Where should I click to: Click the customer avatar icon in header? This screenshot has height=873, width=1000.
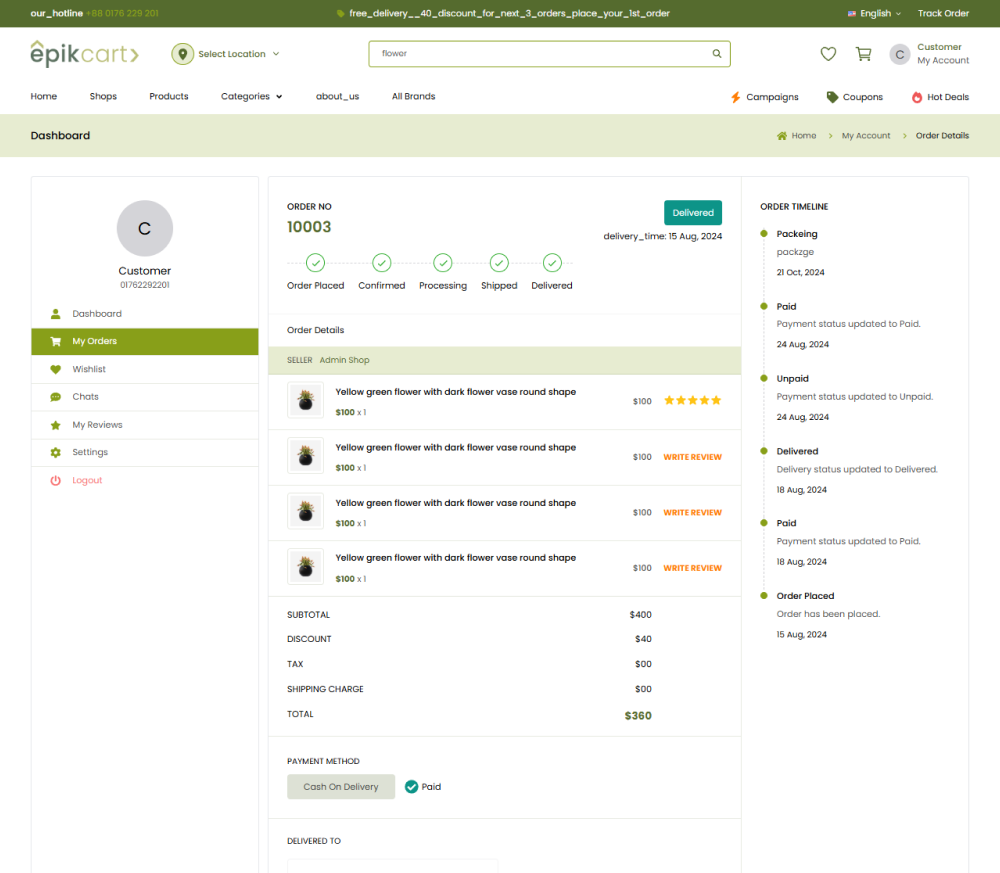(x=900, y=54)
